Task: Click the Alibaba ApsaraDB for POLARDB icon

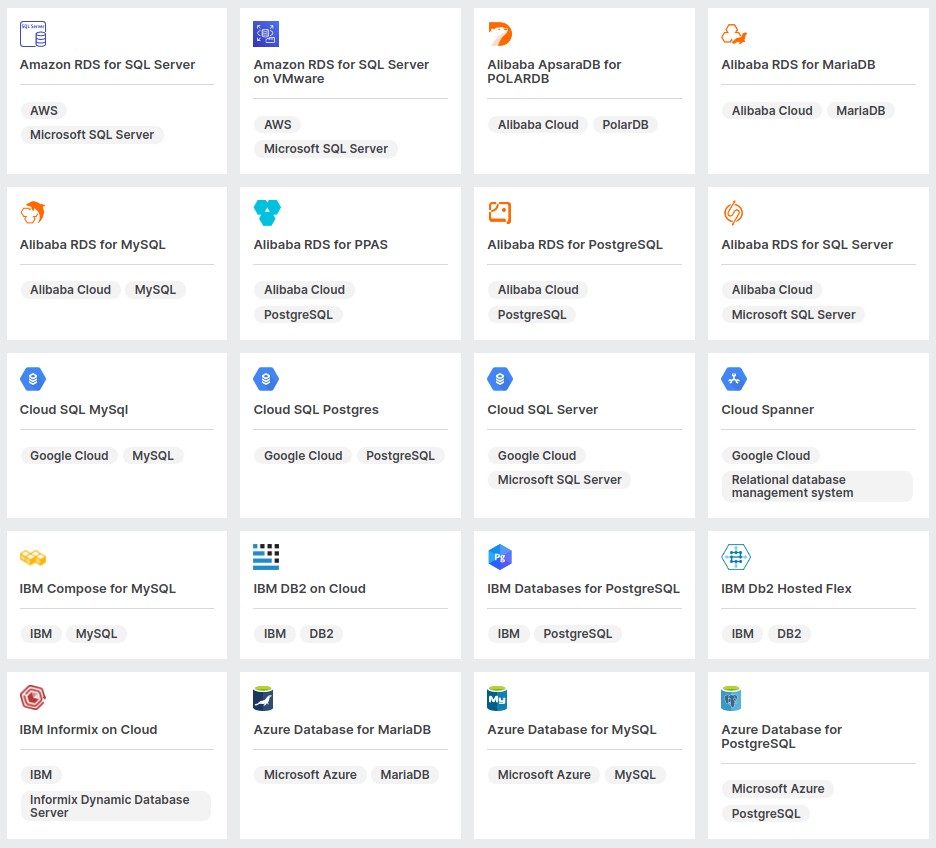Action: tap(500, 34)
